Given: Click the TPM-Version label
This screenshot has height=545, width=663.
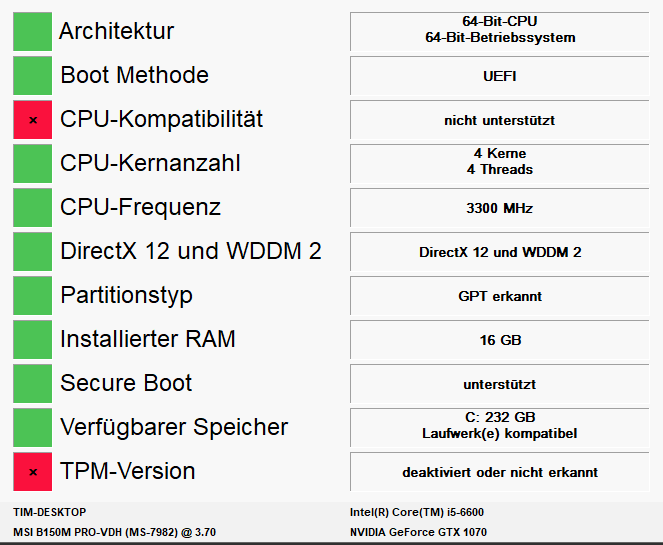Looking at the screenshot, I should (128, 471).
